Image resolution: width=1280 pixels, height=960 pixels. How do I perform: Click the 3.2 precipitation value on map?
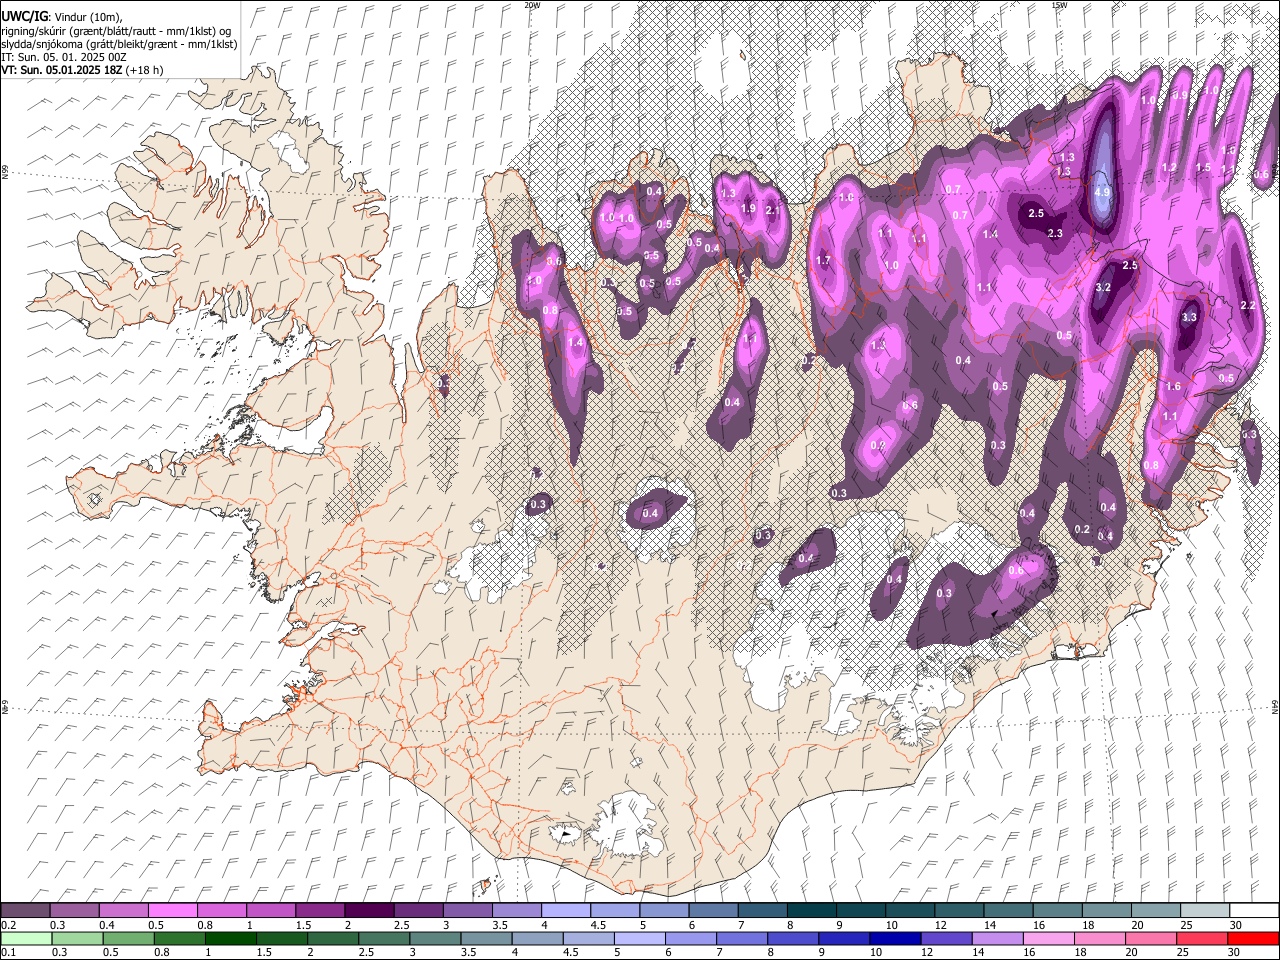pos(1103,287)
